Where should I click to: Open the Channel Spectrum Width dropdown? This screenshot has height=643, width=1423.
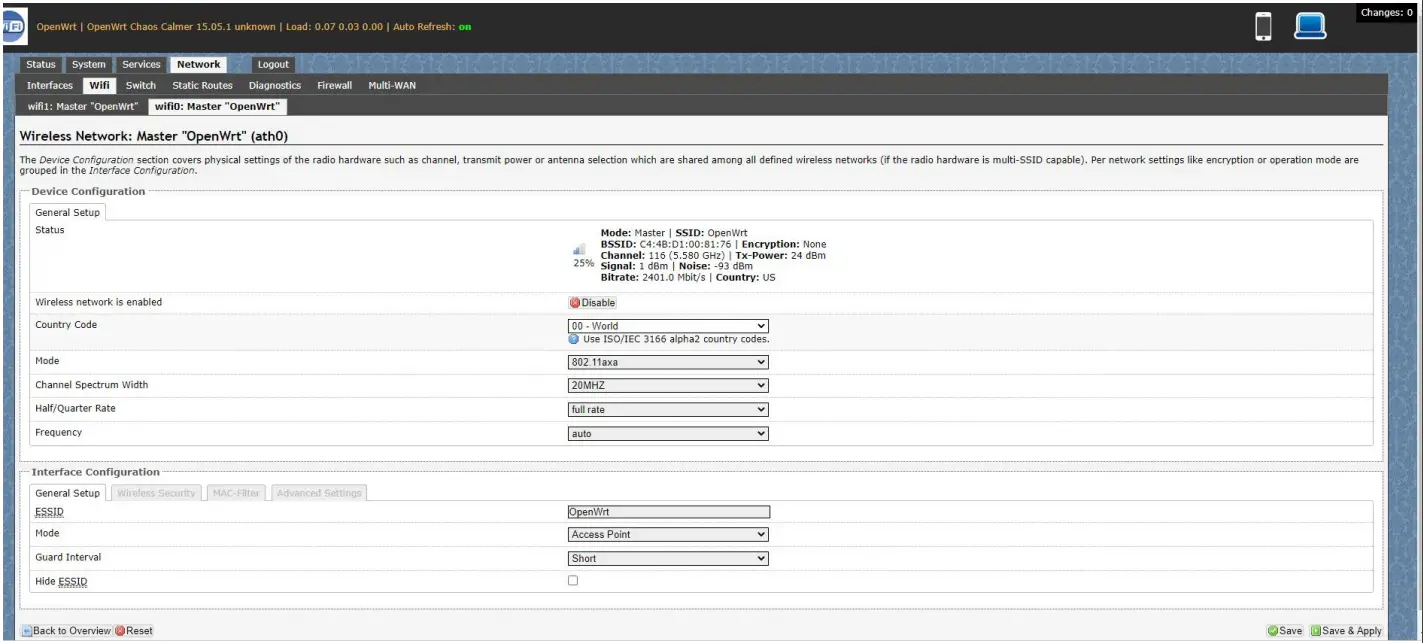click(x=667, y=385)
